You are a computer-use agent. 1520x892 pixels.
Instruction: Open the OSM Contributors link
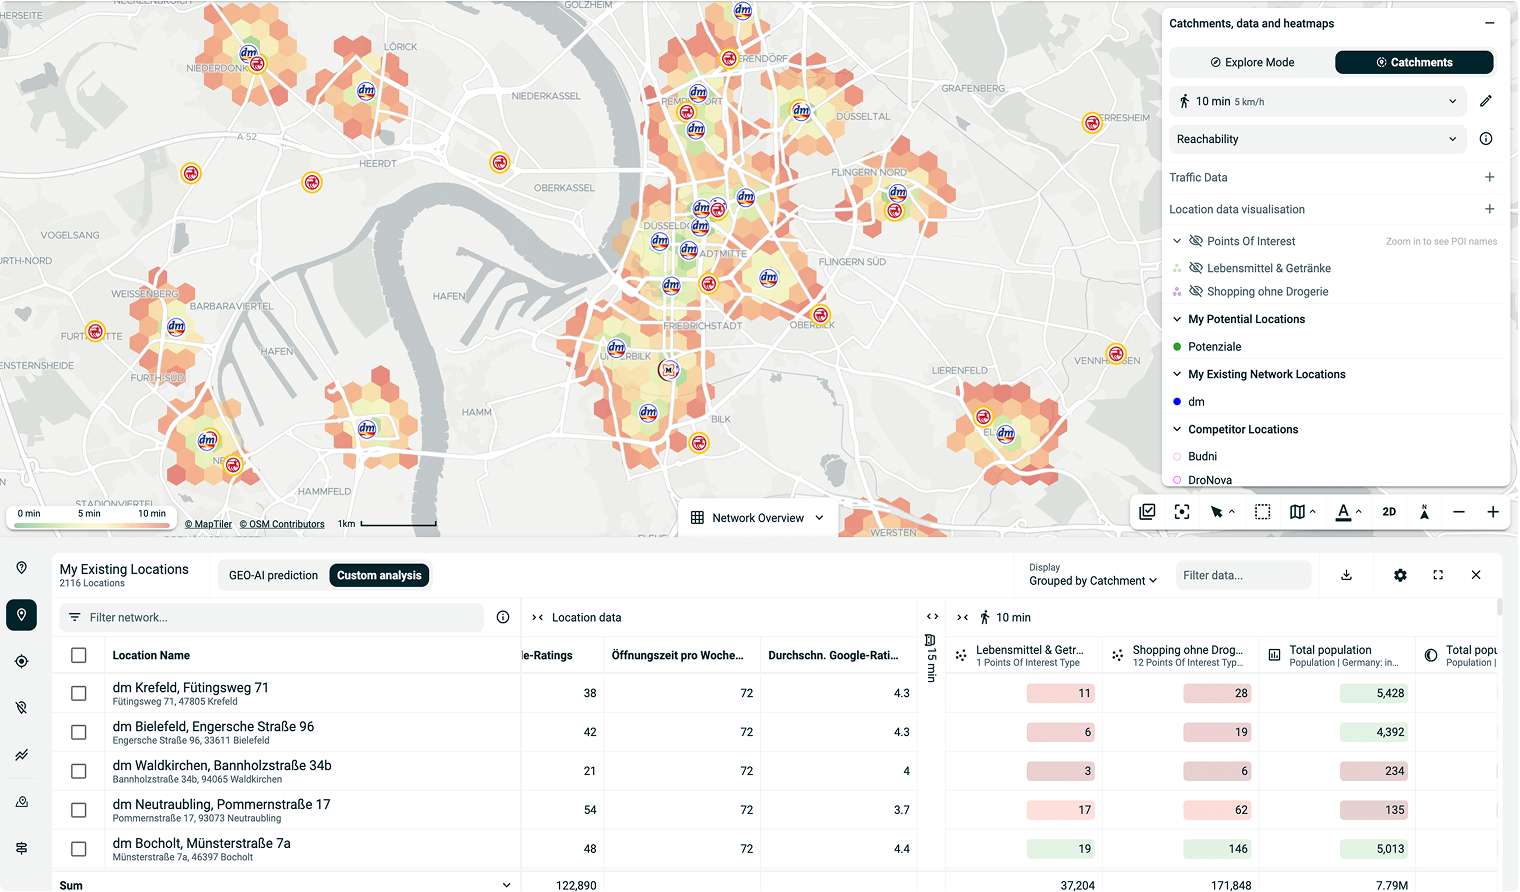pyautogui.click(x=282, y=524)
